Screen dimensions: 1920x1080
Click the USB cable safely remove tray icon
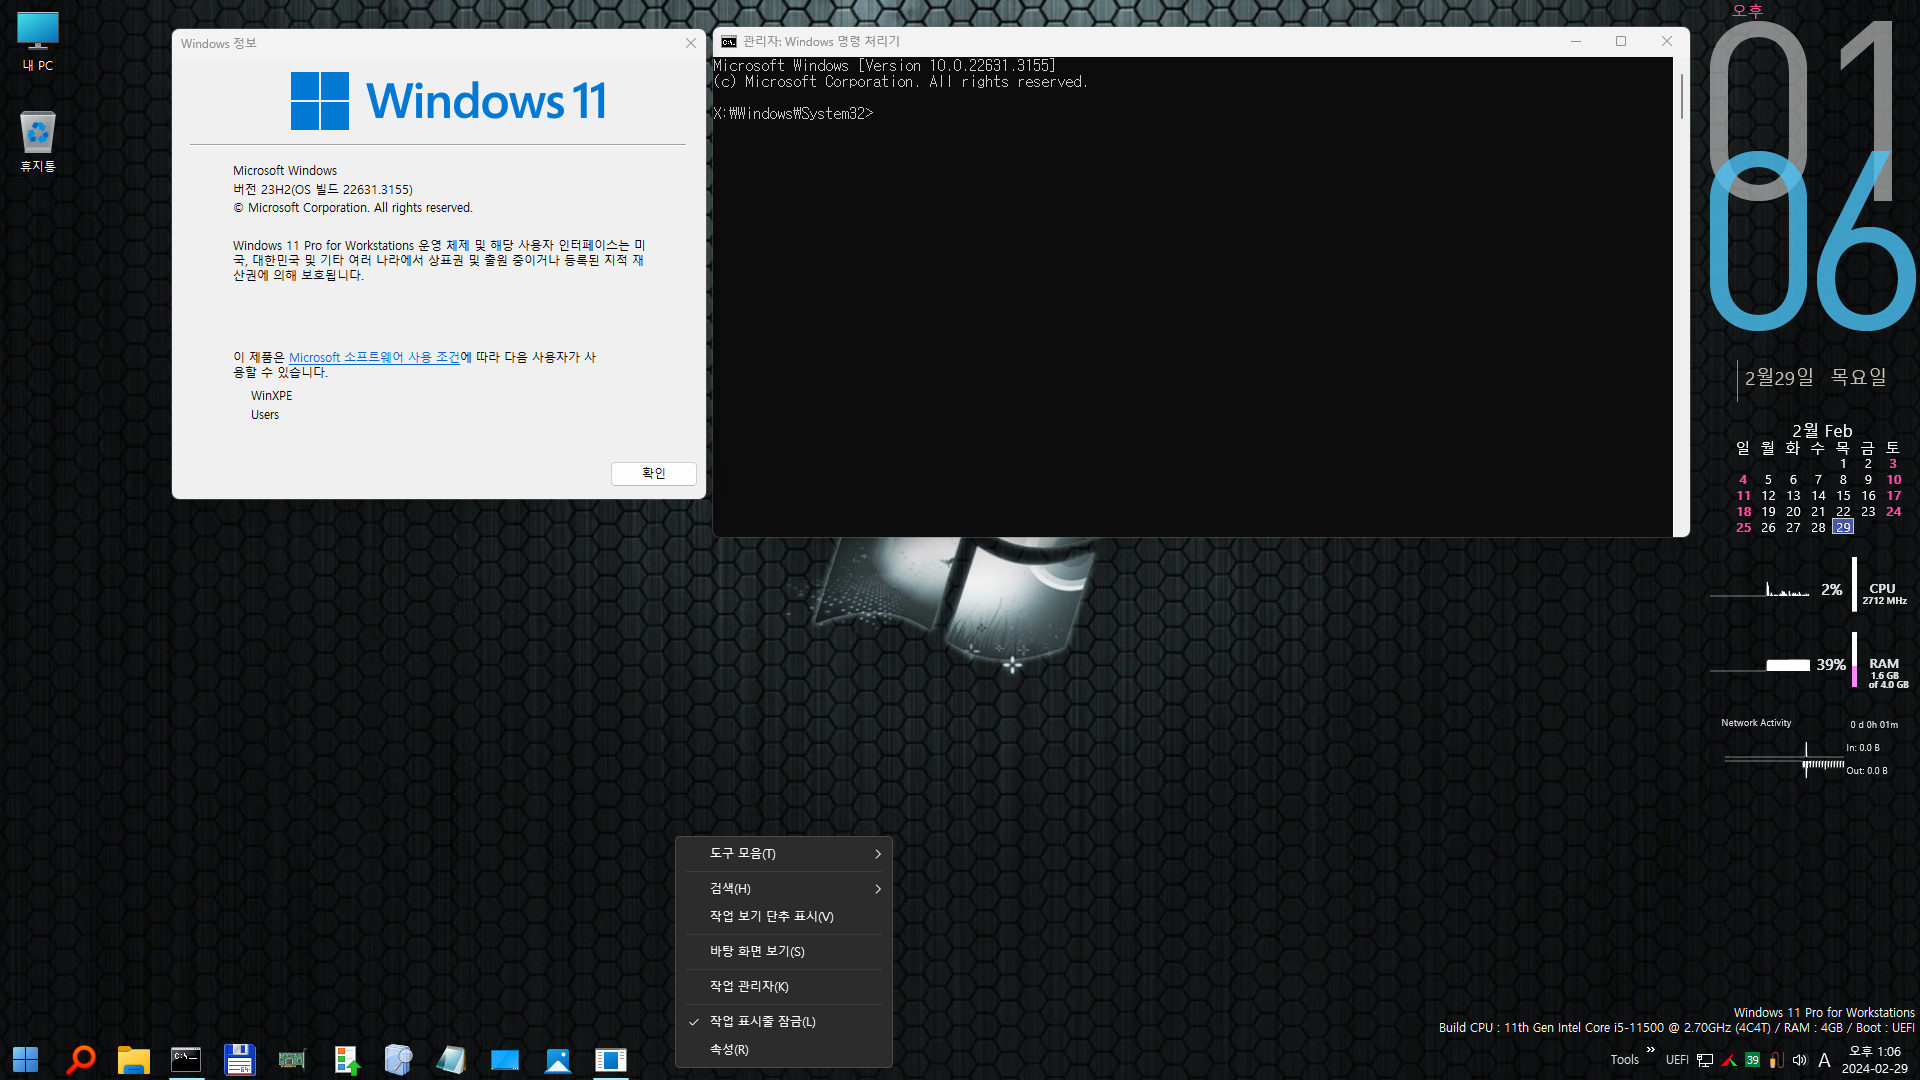coord(1776,1060)
